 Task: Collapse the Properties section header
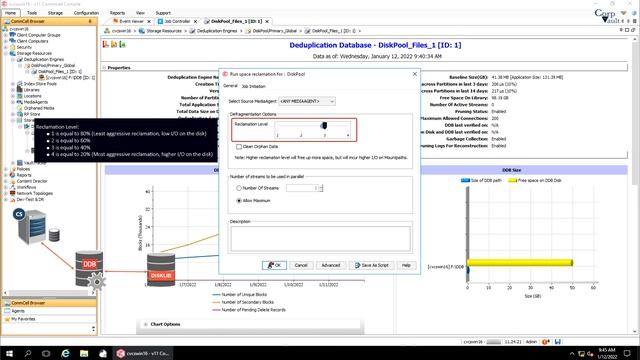click(104, 68)
